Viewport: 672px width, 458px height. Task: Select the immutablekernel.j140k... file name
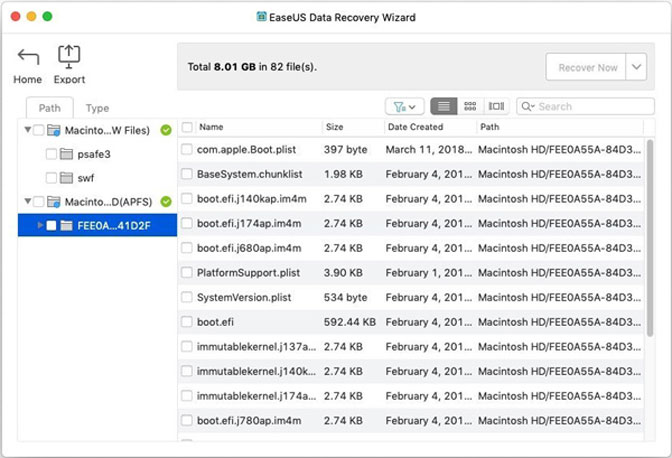(x=256, y=371)
